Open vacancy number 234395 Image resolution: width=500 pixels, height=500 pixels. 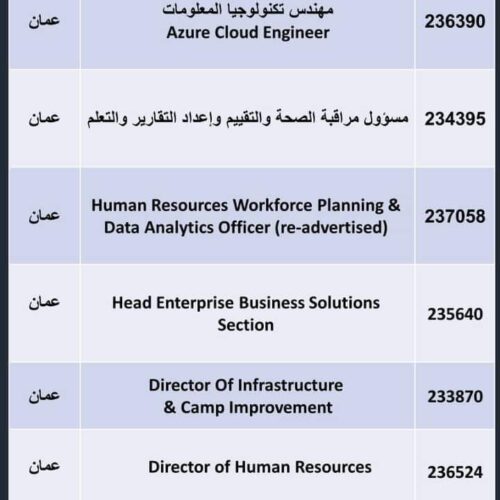455,119
